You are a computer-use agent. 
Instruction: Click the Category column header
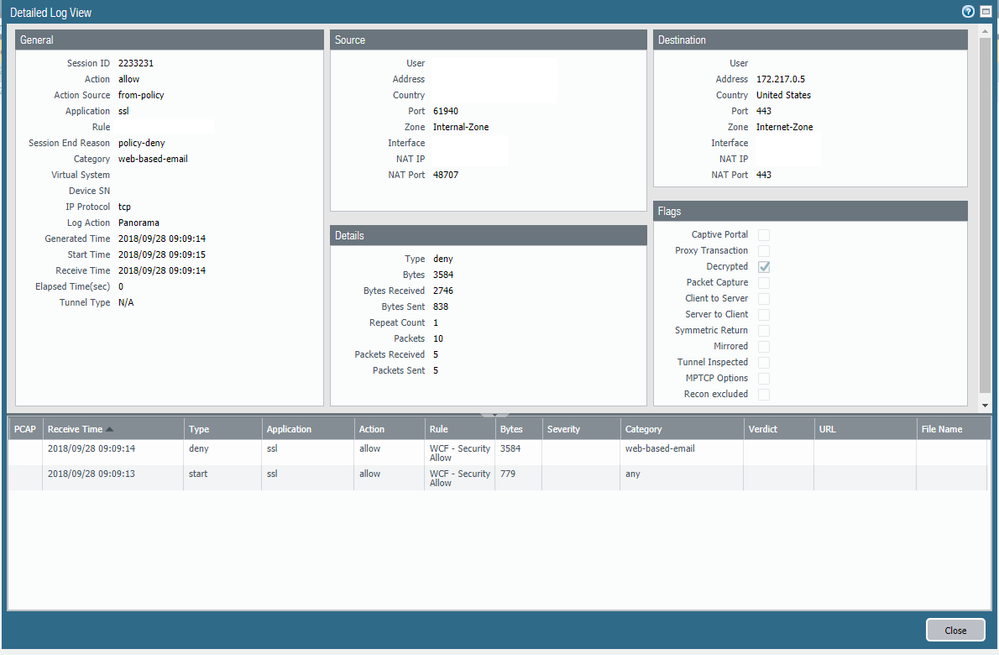(x=644, y=429)
